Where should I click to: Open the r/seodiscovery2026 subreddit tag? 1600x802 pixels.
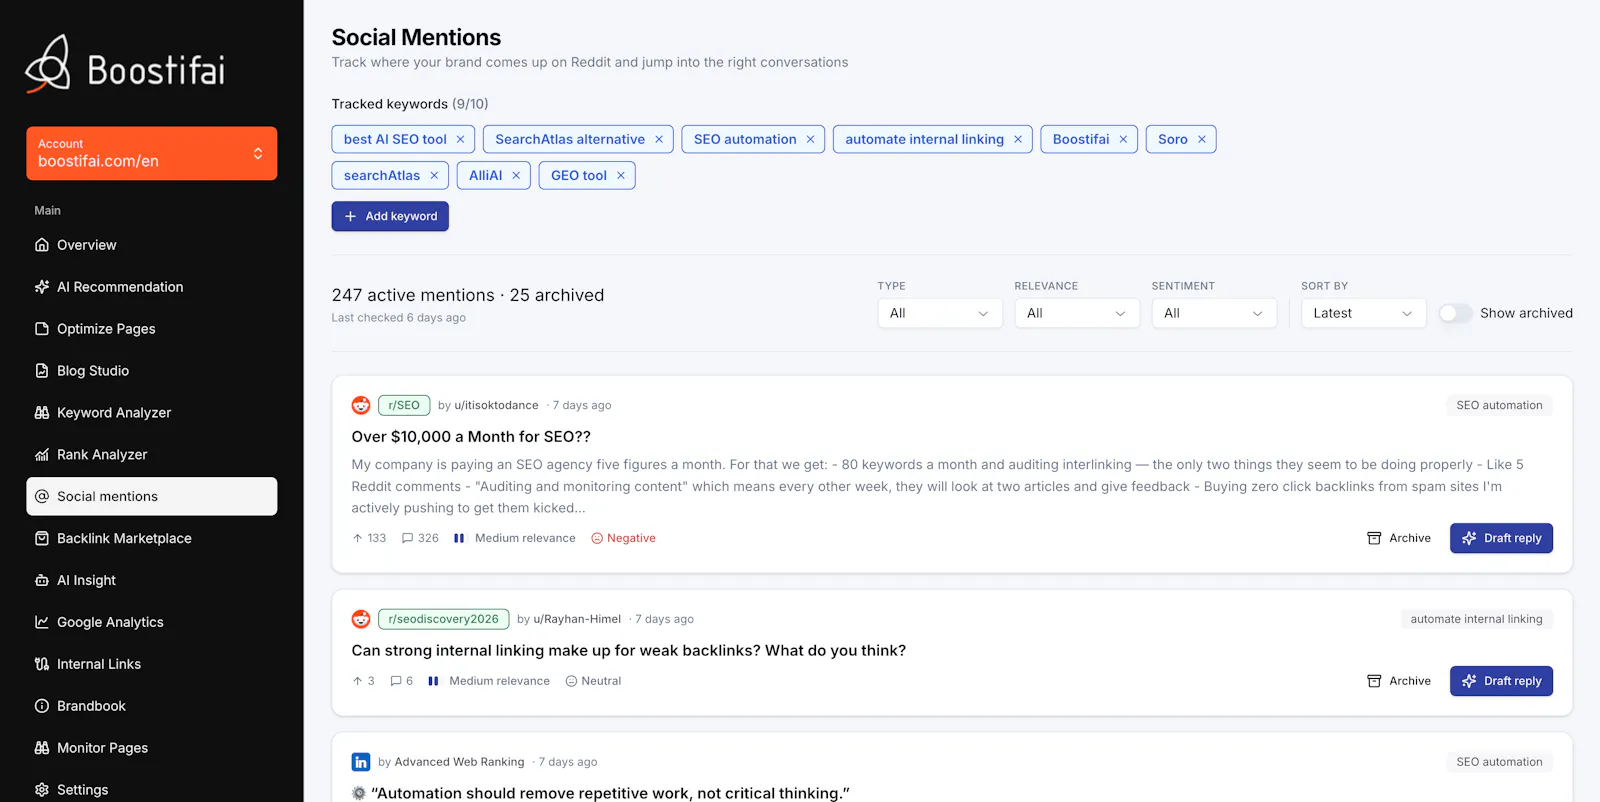point(443,619)
